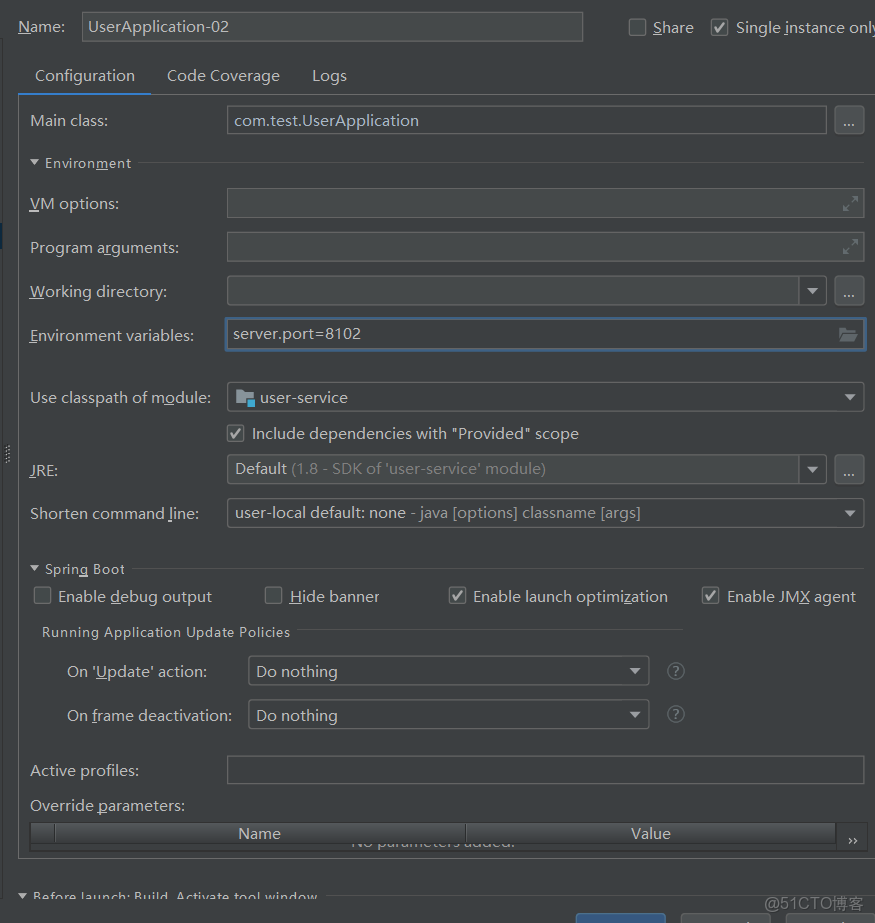Viewport: 875px width, 923px height.
Task: Open the Program arguments expand-editor icon
Action: point(850,247)
